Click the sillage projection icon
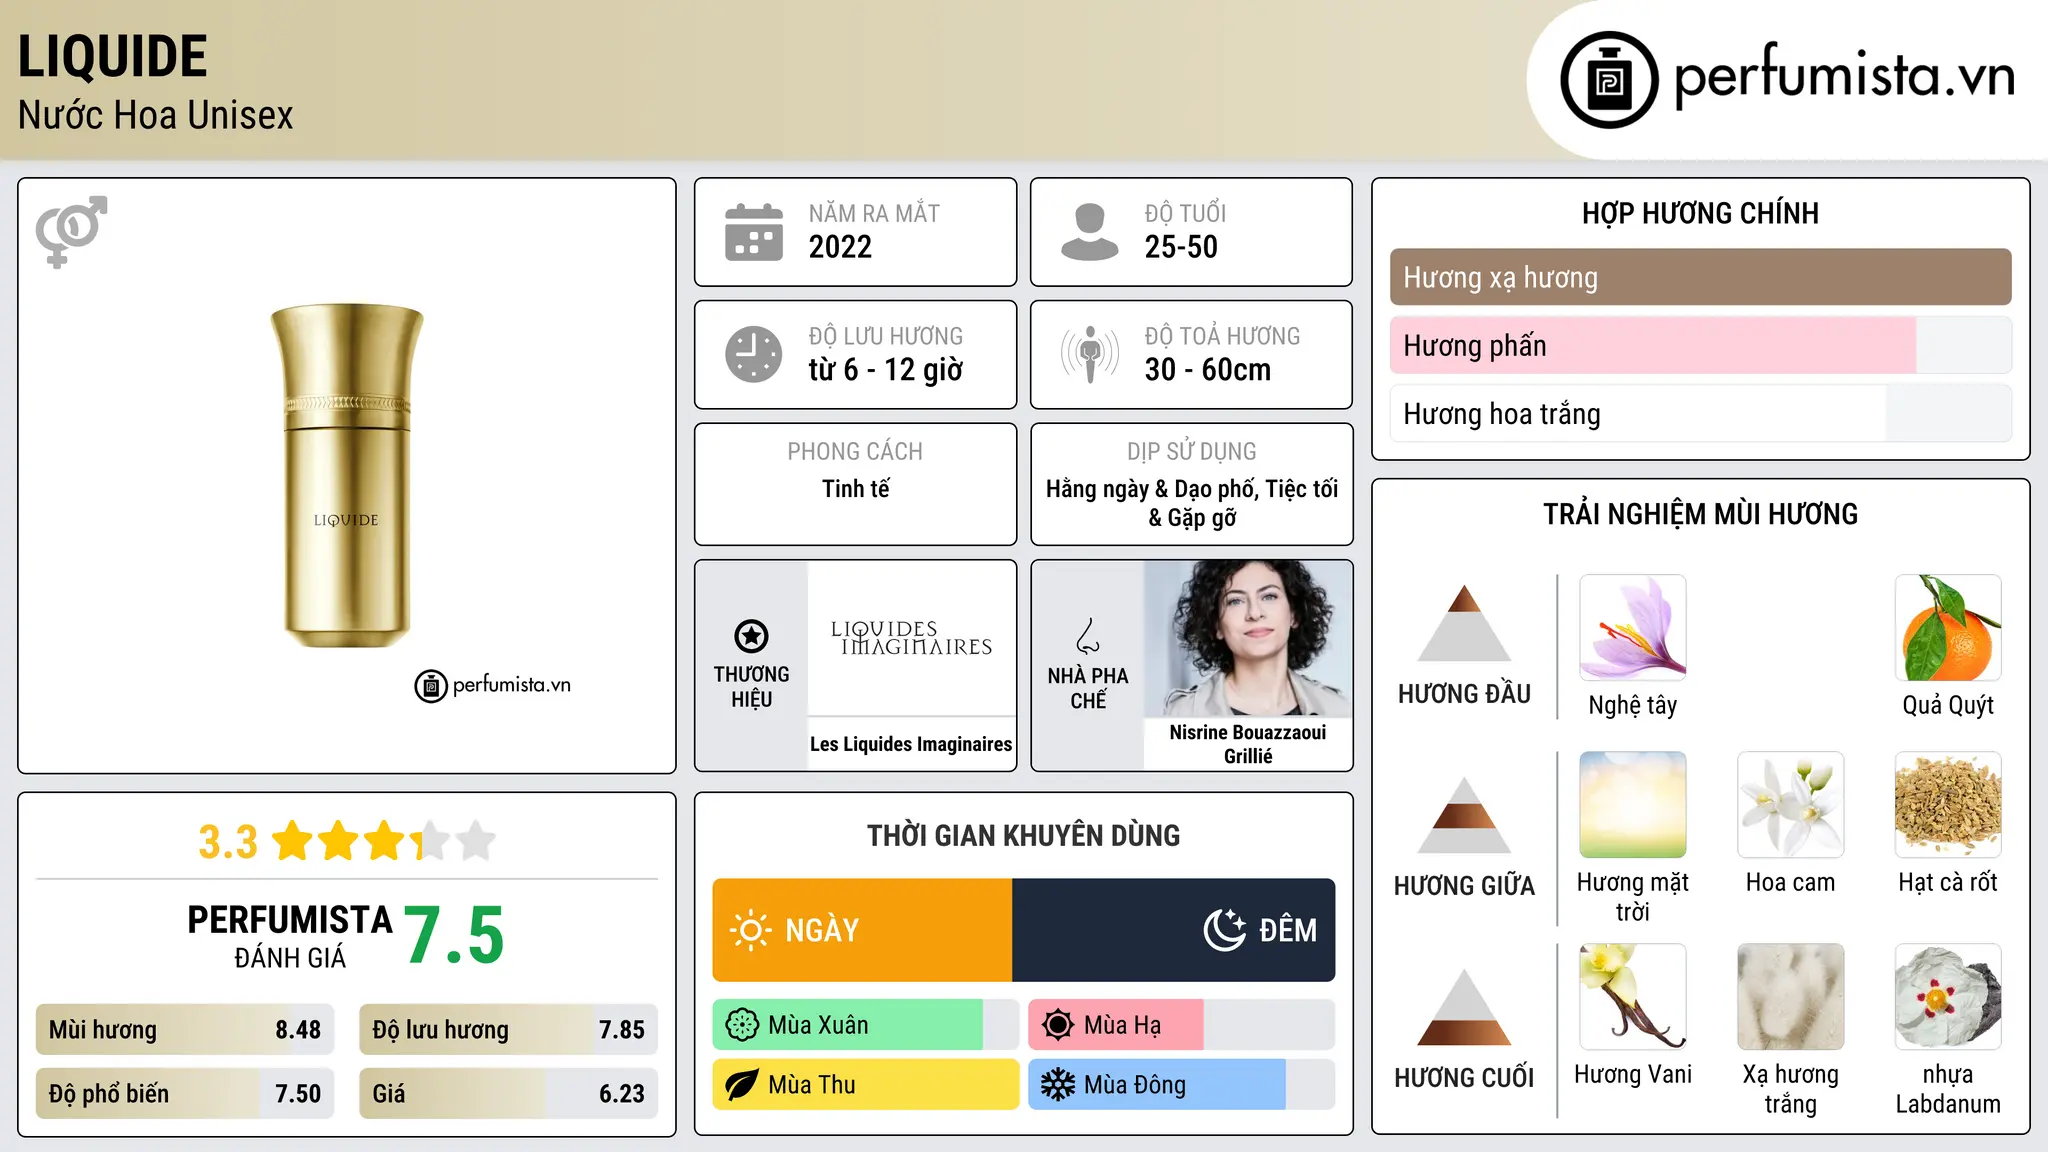This screenshot has width=2048, height=1152. point(1089,354)
